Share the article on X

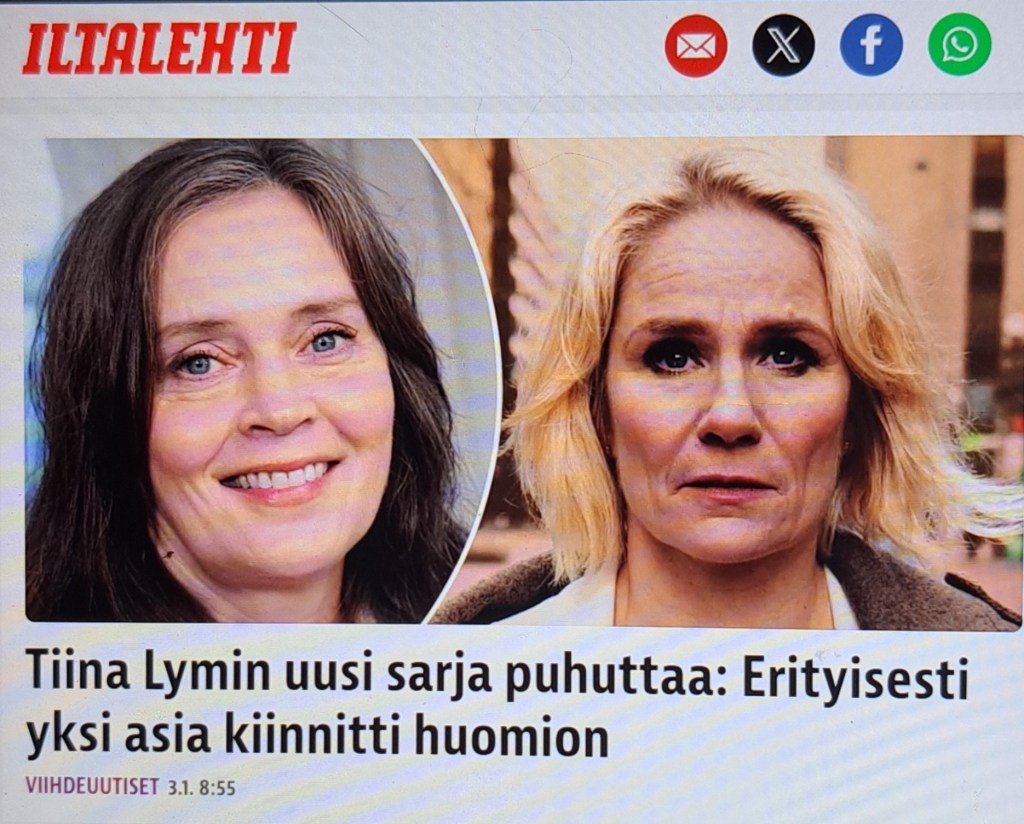pyautogui.click(x=783, y=46)
